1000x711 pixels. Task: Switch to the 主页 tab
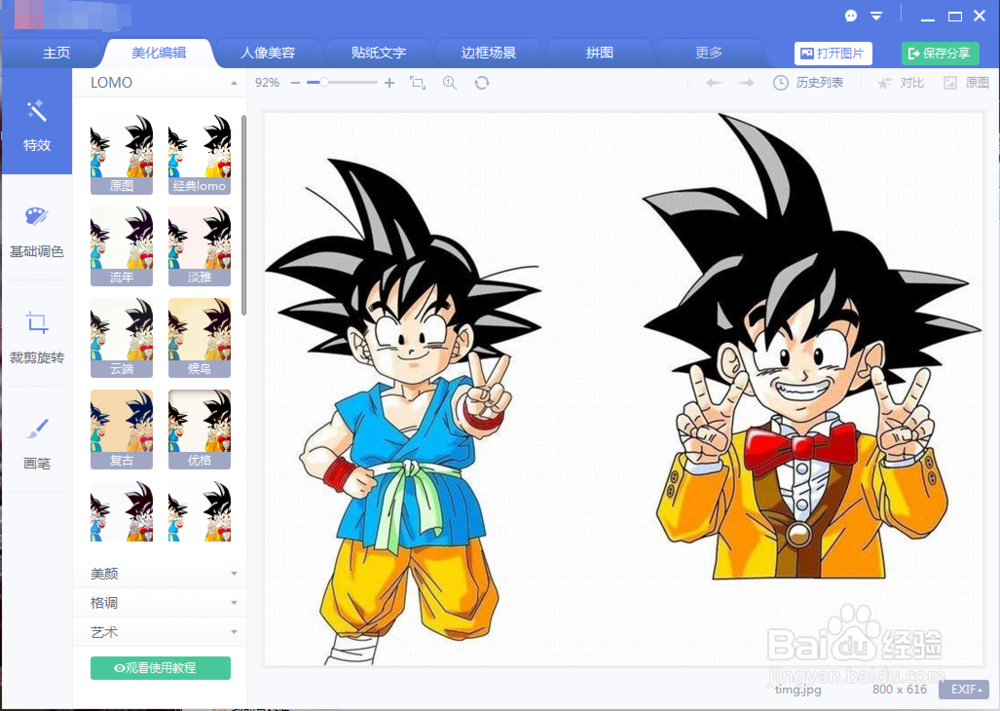56,53
